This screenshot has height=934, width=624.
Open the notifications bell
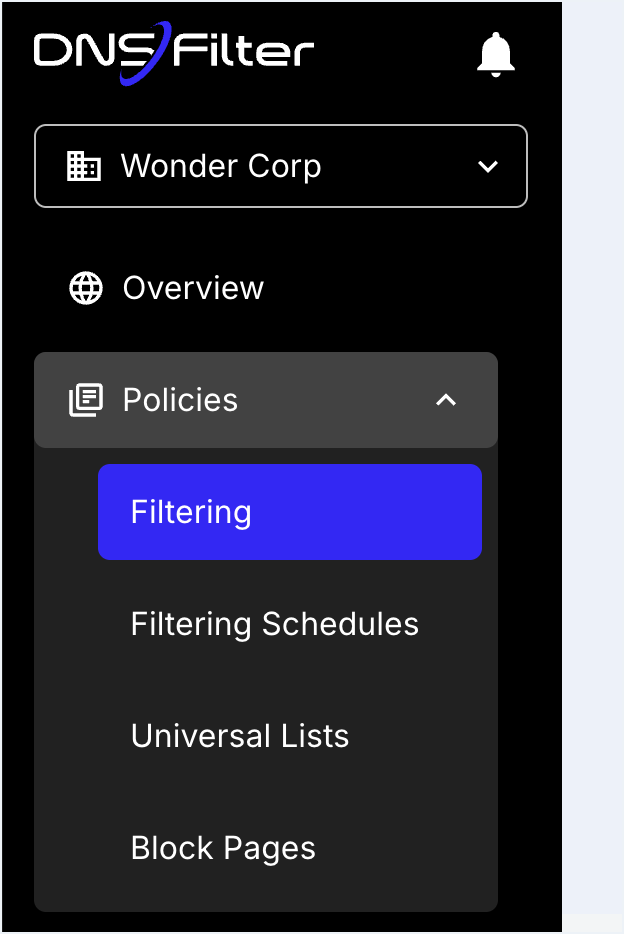pos(495,54)
